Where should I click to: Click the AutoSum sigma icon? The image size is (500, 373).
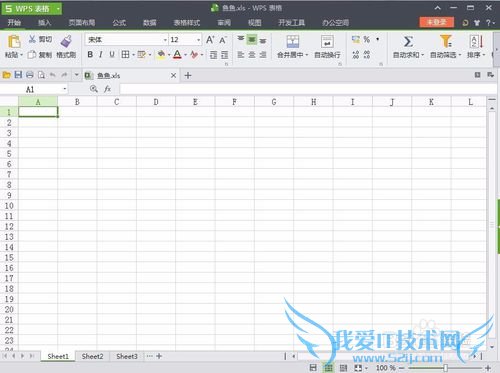[x=408, y=42]
